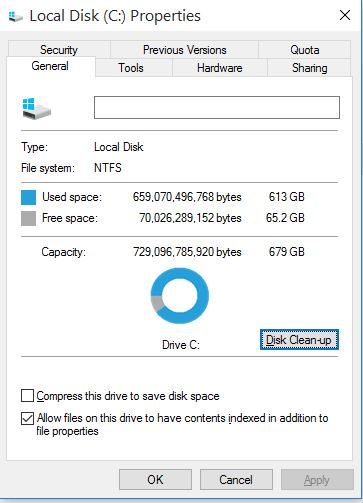Go to the Sharing tab
Viewport: 363px width, 503px height.
[x=309, y=68]
